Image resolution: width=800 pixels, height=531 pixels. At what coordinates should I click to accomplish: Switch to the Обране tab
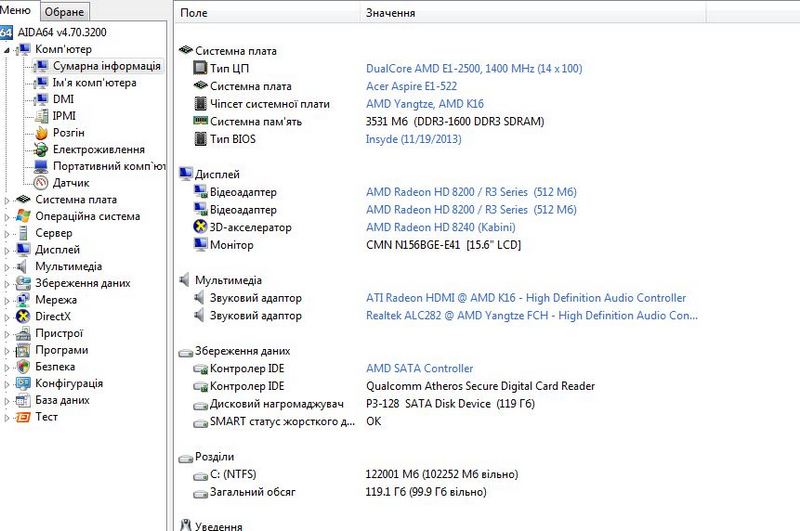[64, 12]
